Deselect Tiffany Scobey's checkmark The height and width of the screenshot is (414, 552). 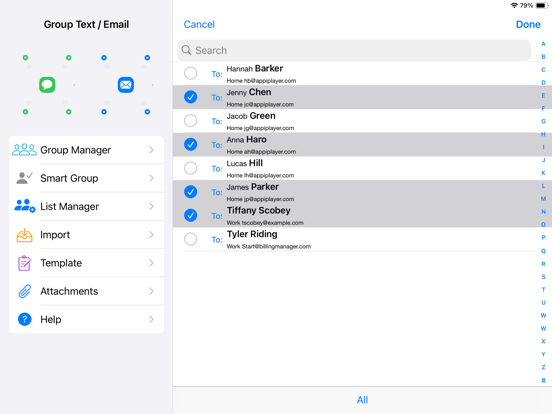pyautogui.click(x=190, y=215)
